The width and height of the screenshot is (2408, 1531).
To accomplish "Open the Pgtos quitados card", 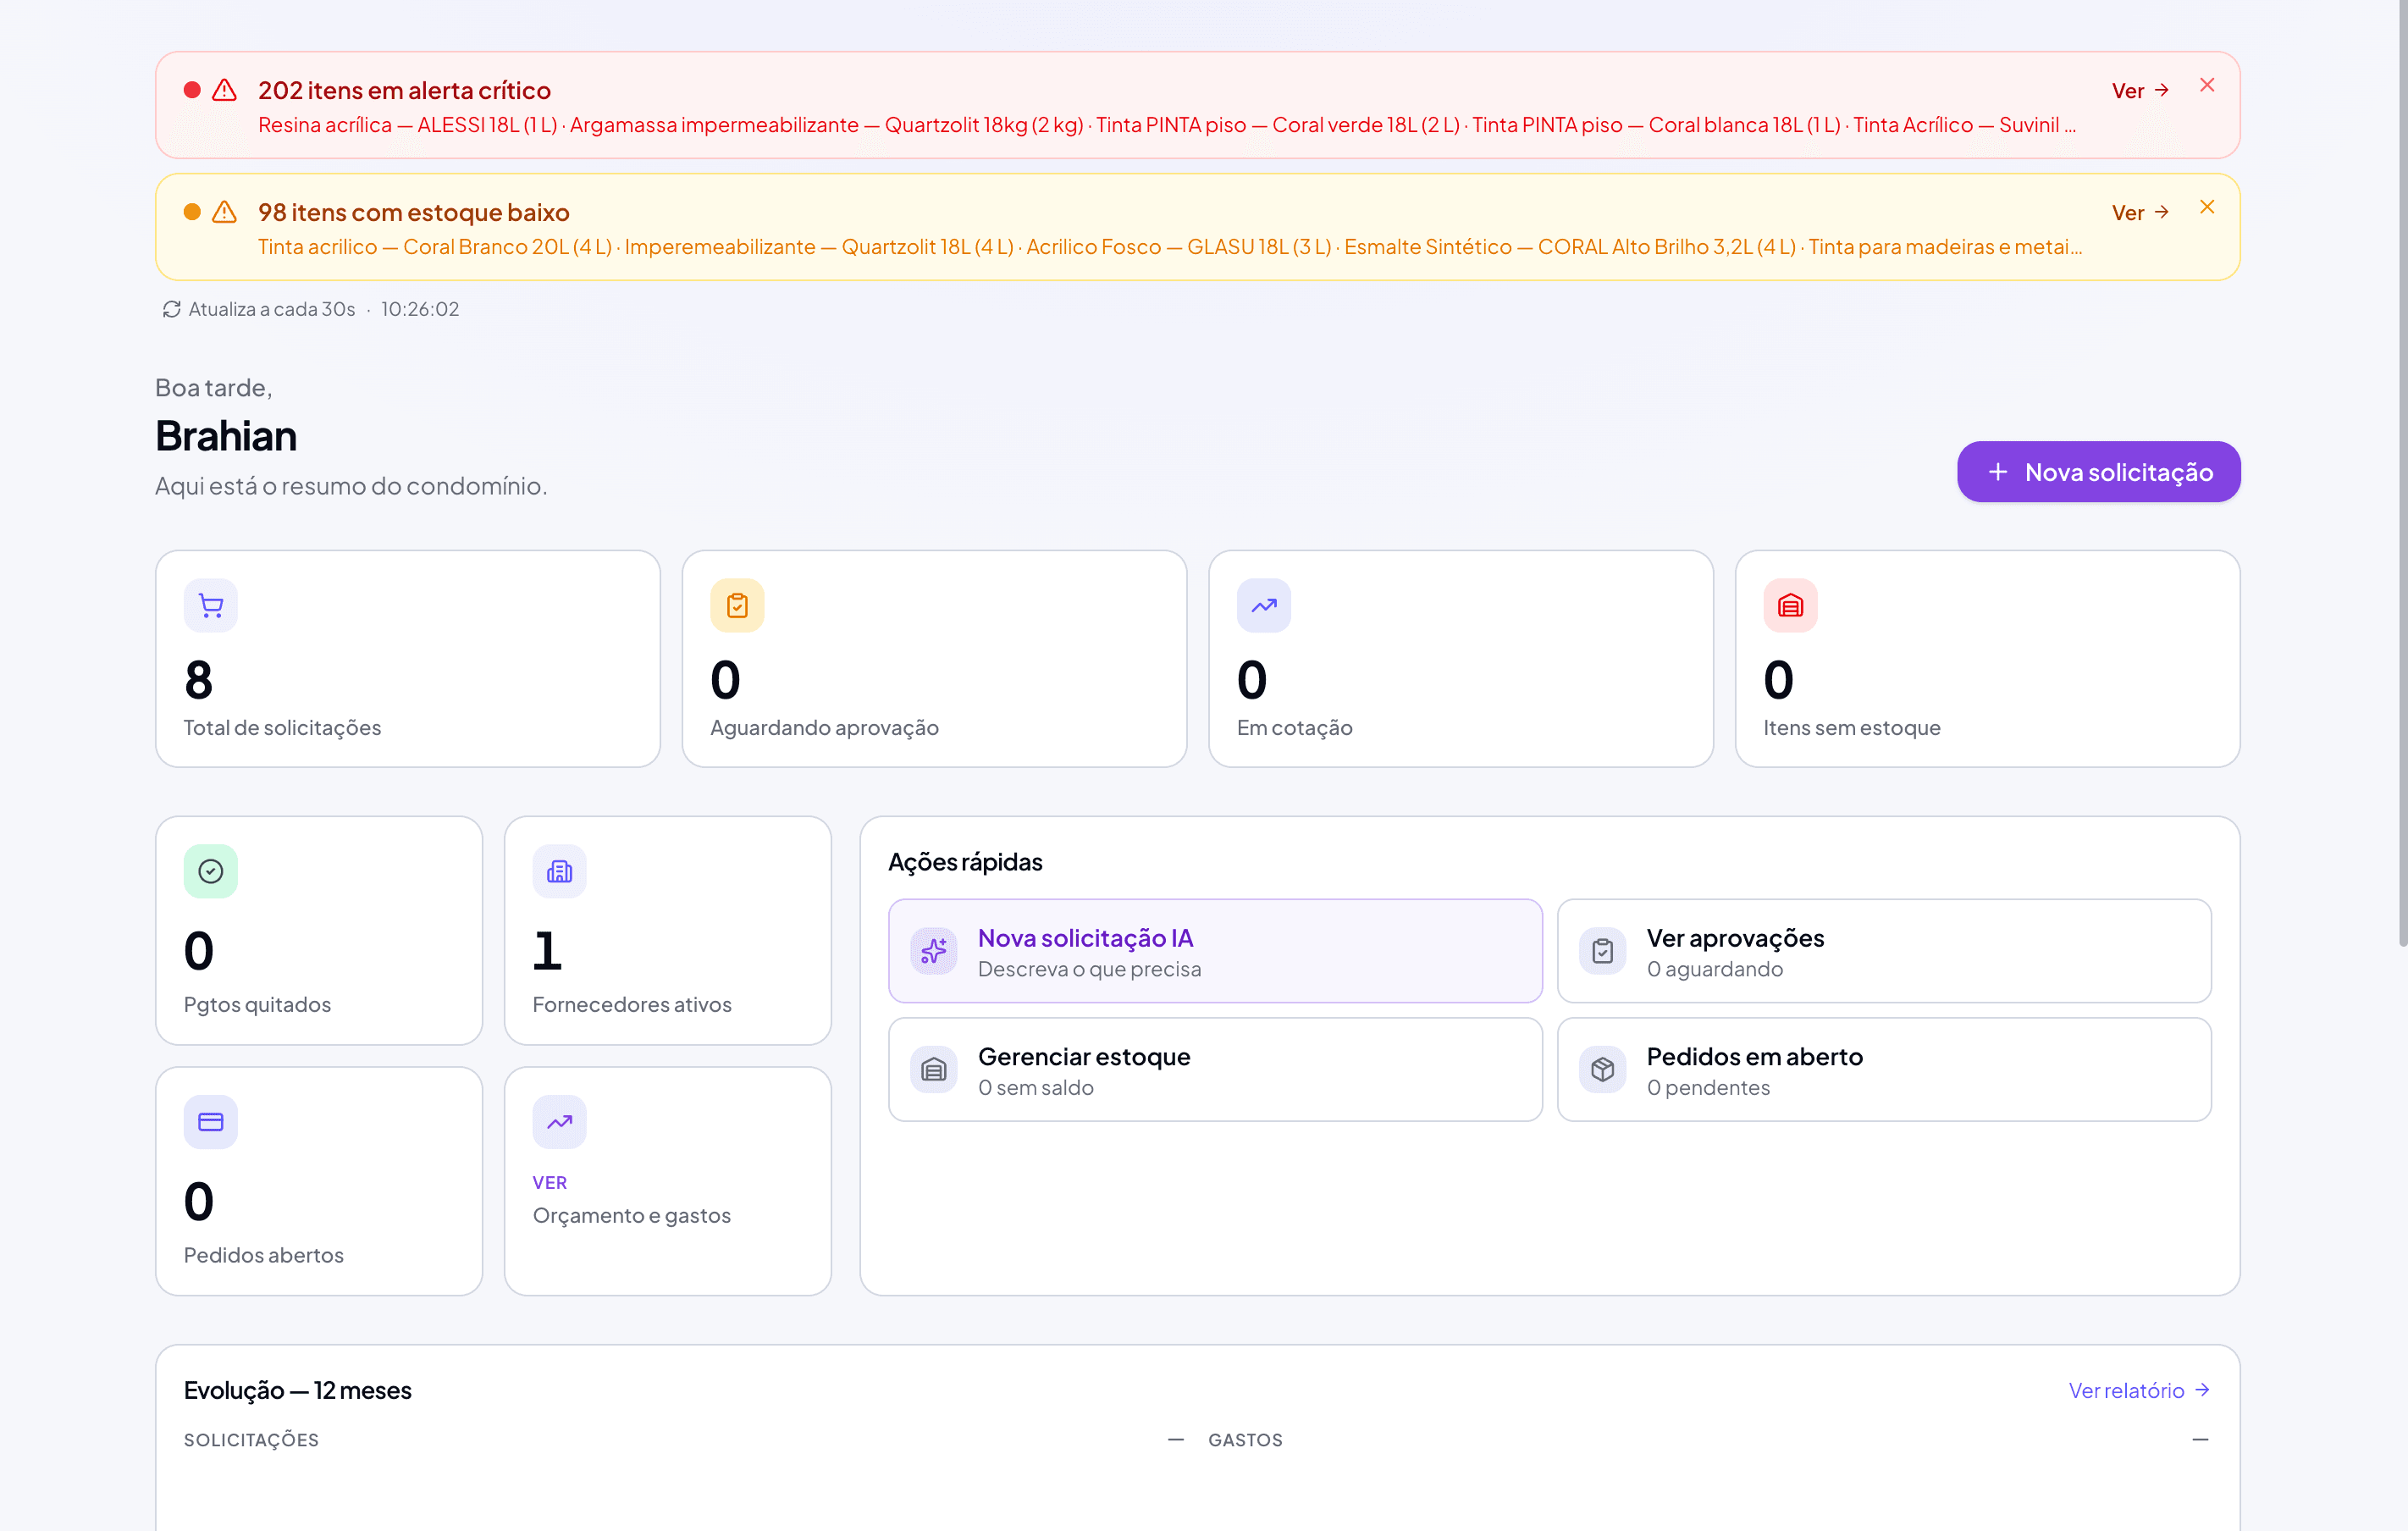I will (x=319, y=931).
